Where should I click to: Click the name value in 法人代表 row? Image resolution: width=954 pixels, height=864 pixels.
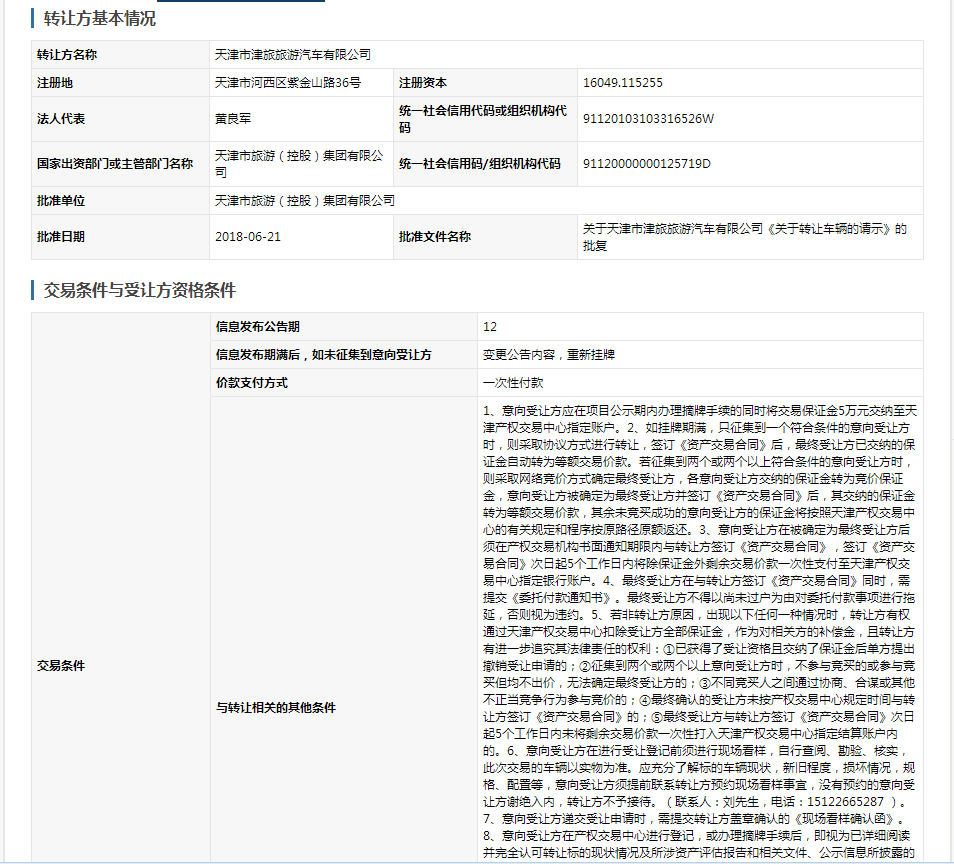[233, 119]
